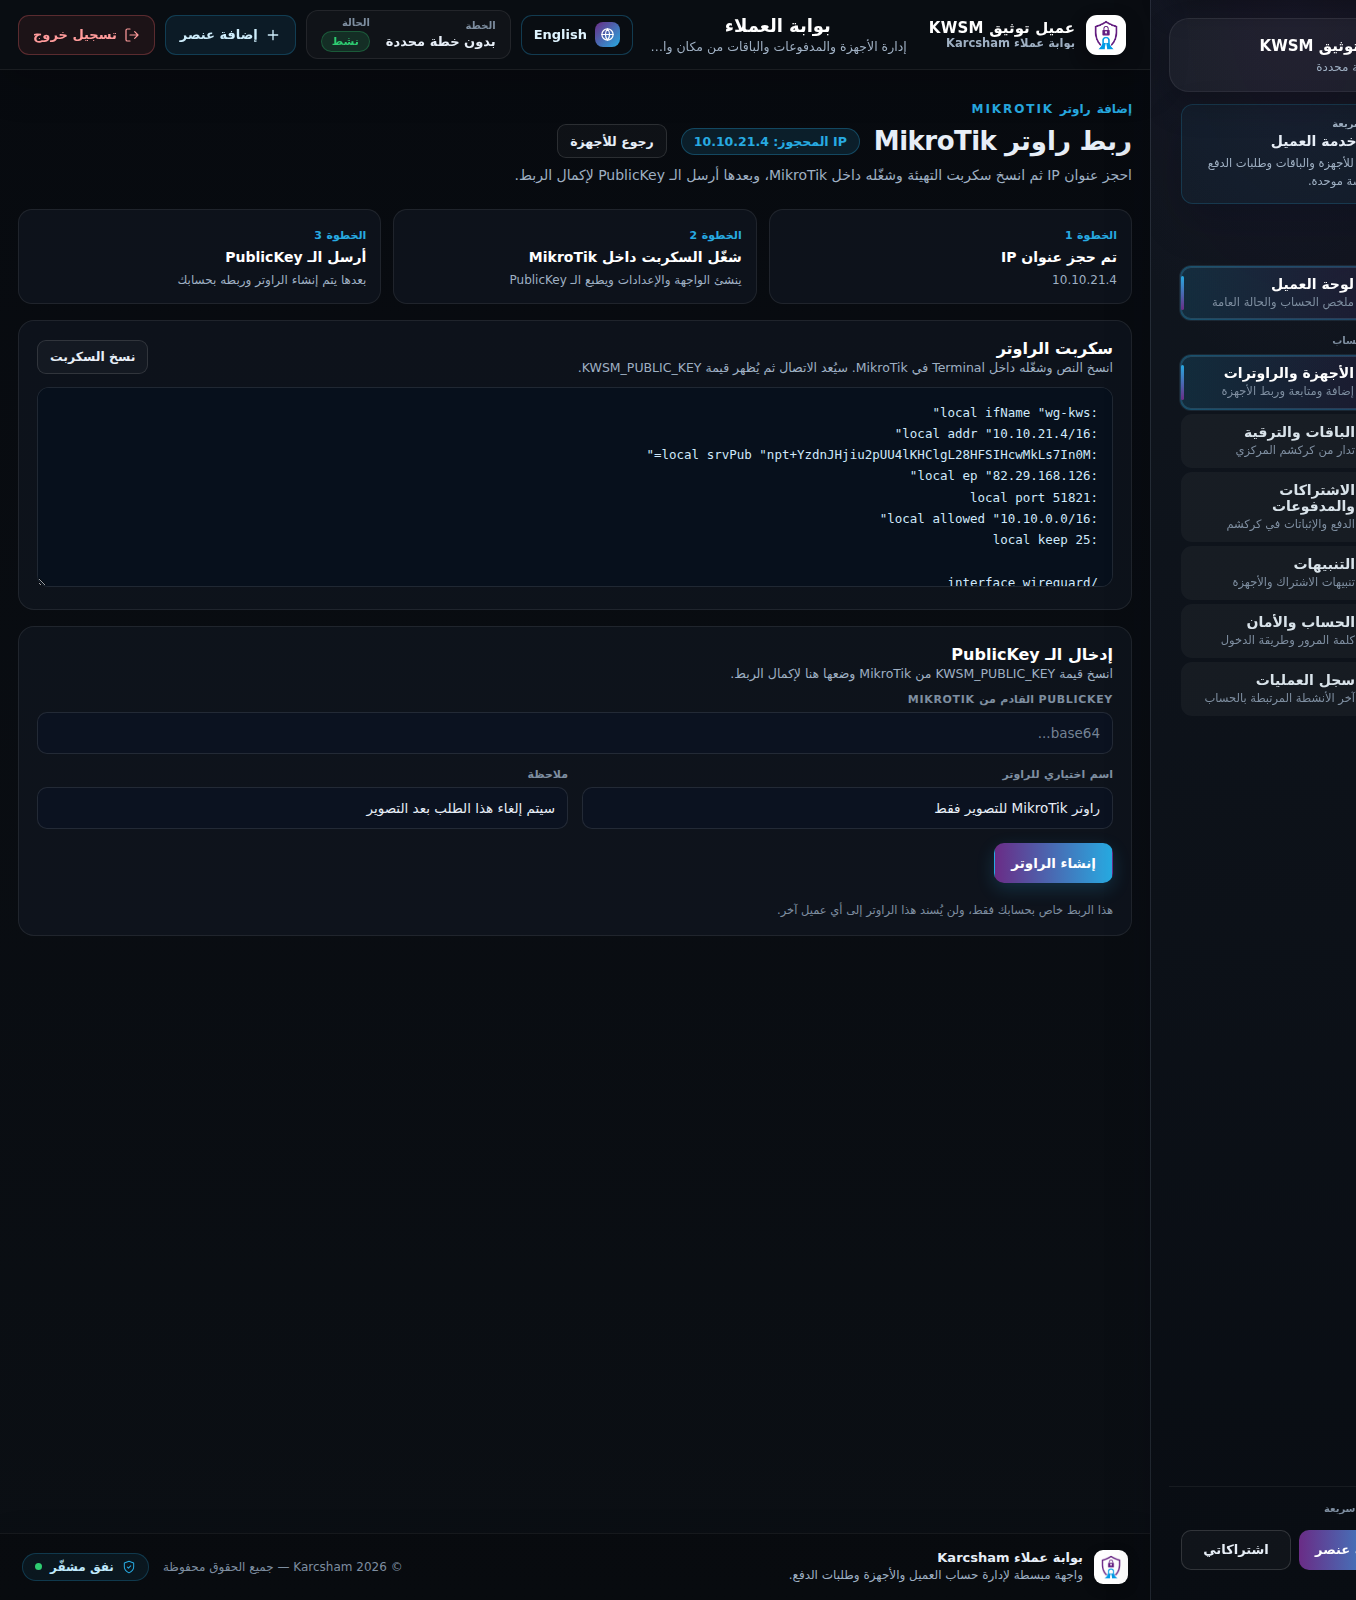Click the reserved IP 10.10.21.4 badge
The image size is (1356, 1600).
[770, 142]
